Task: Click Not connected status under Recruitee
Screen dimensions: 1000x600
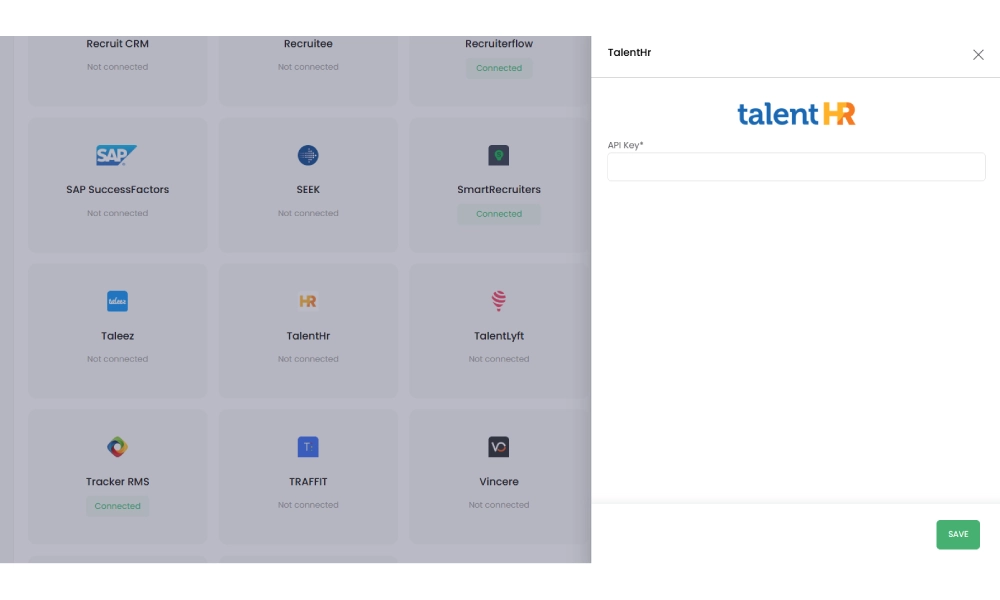Action: (x=308, y=67)
